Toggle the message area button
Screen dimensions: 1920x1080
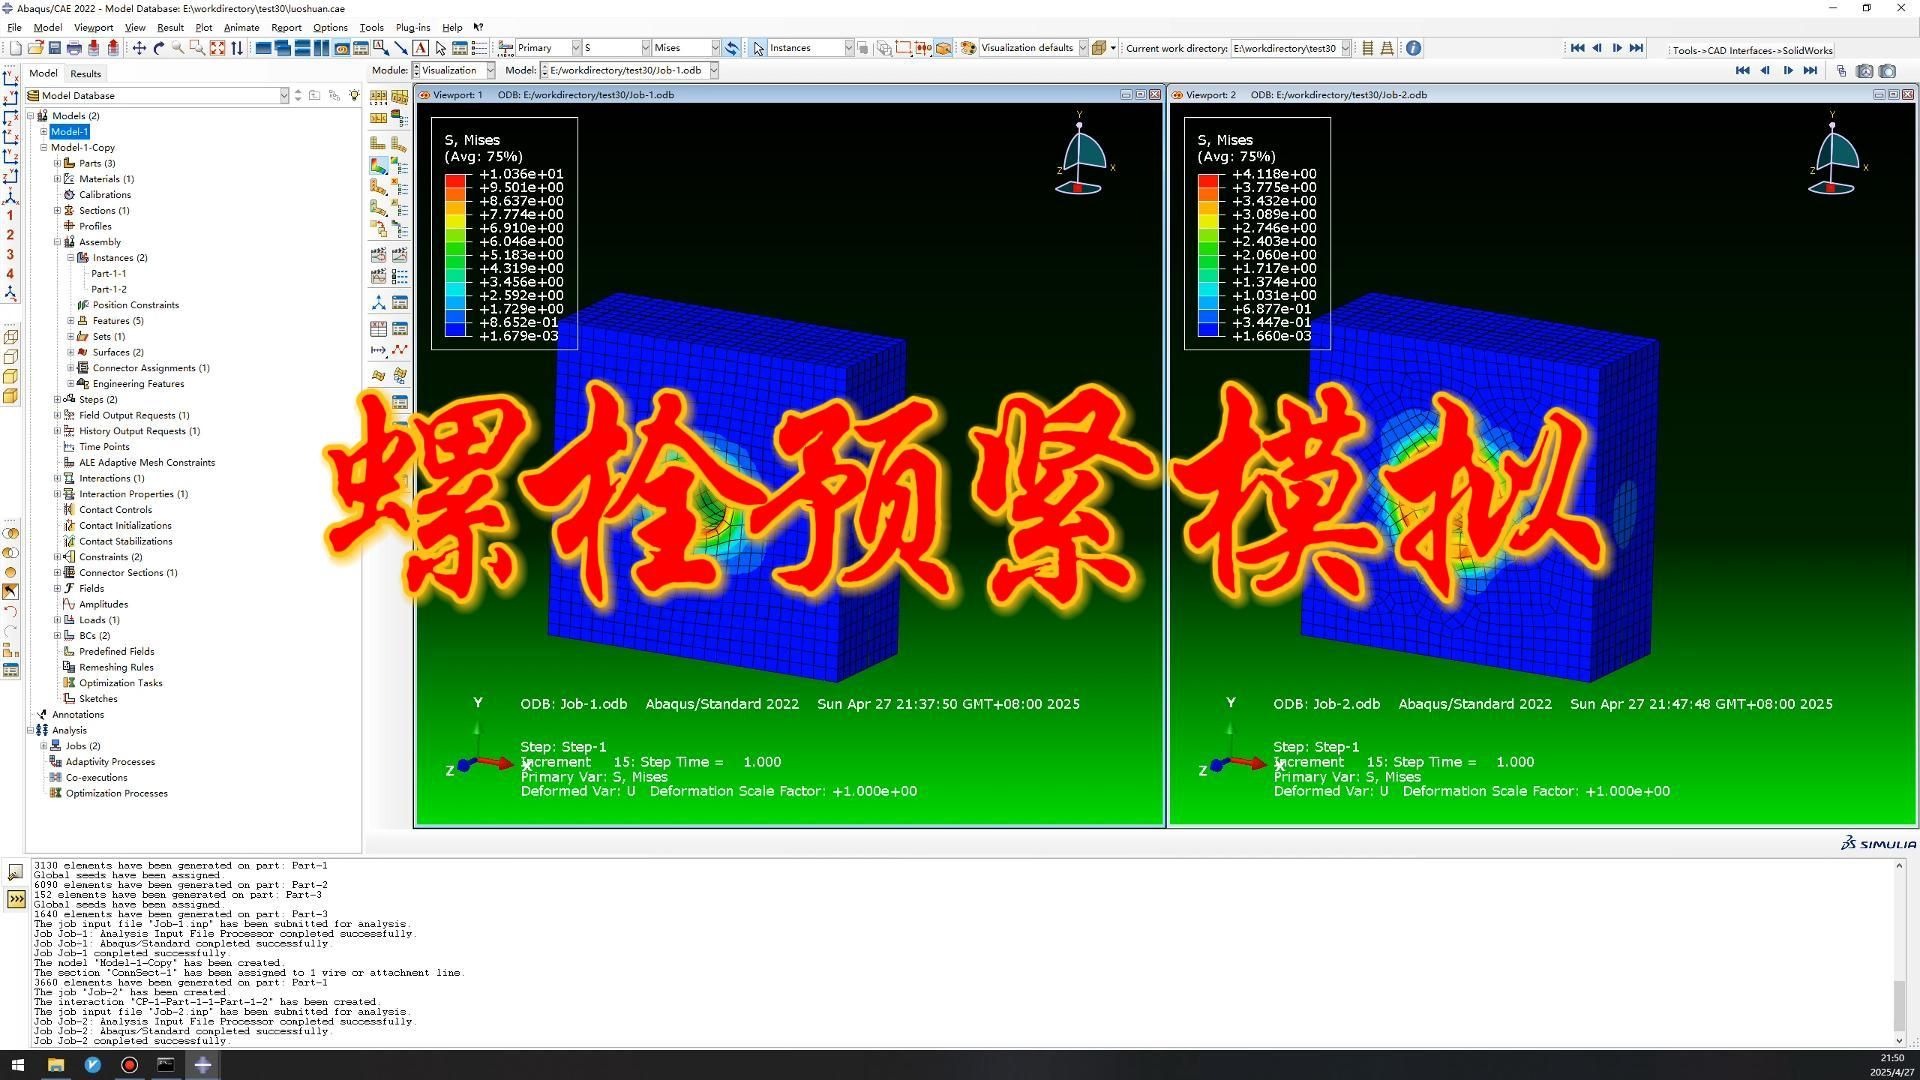tap(16, 872)
